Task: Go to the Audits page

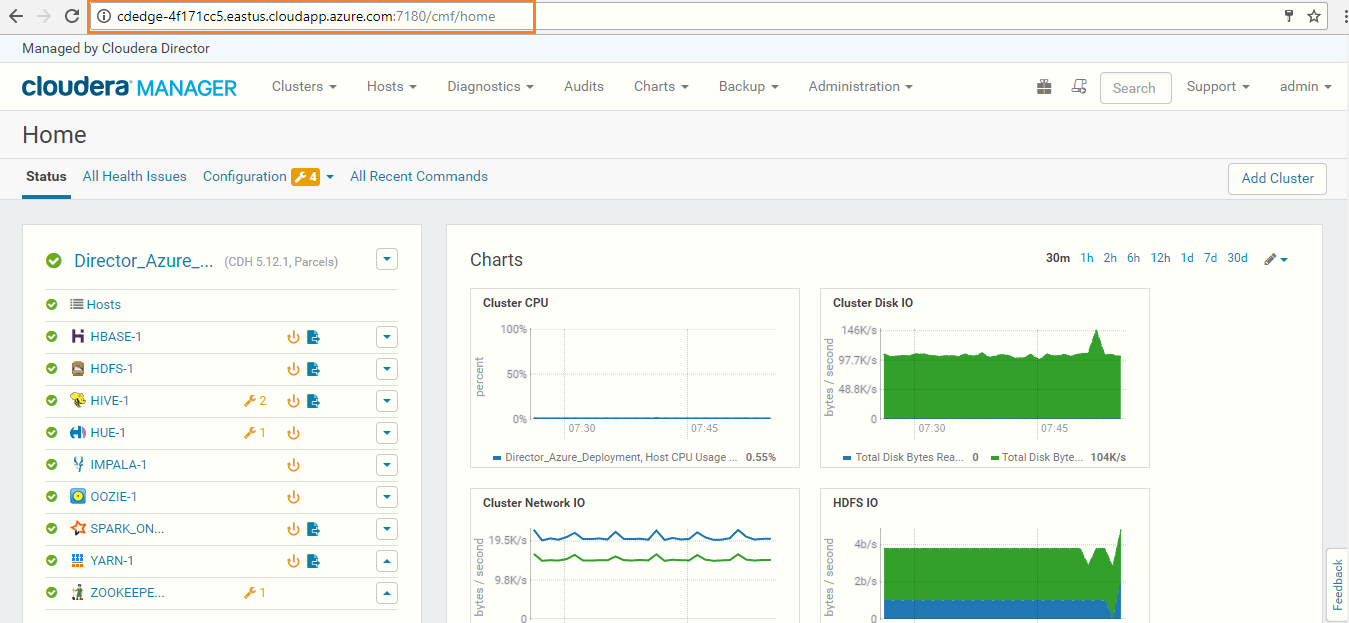Action: [584, 87]
